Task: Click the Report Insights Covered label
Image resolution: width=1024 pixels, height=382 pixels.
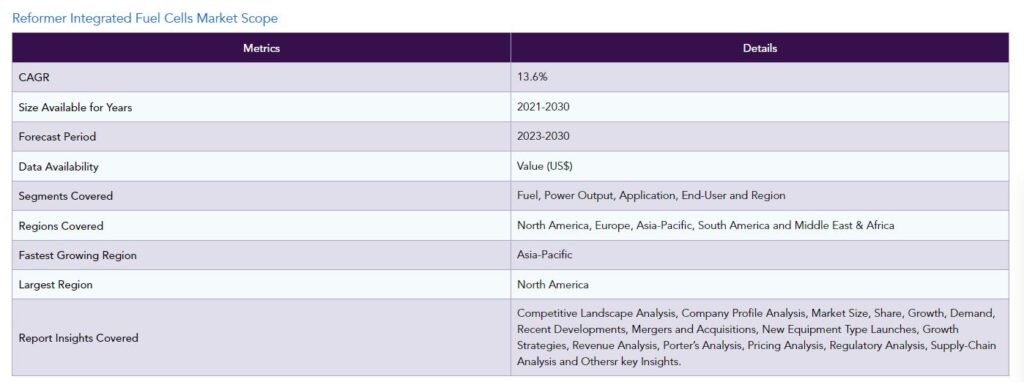Action: click(78, 338)
